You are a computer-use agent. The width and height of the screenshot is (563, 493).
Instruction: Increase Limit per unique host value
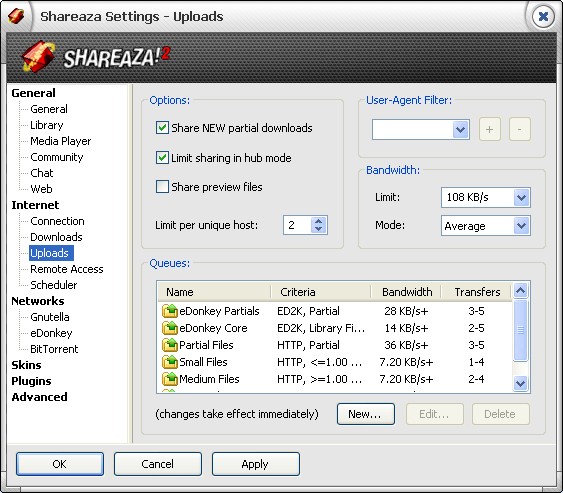(x=318, y=221)
